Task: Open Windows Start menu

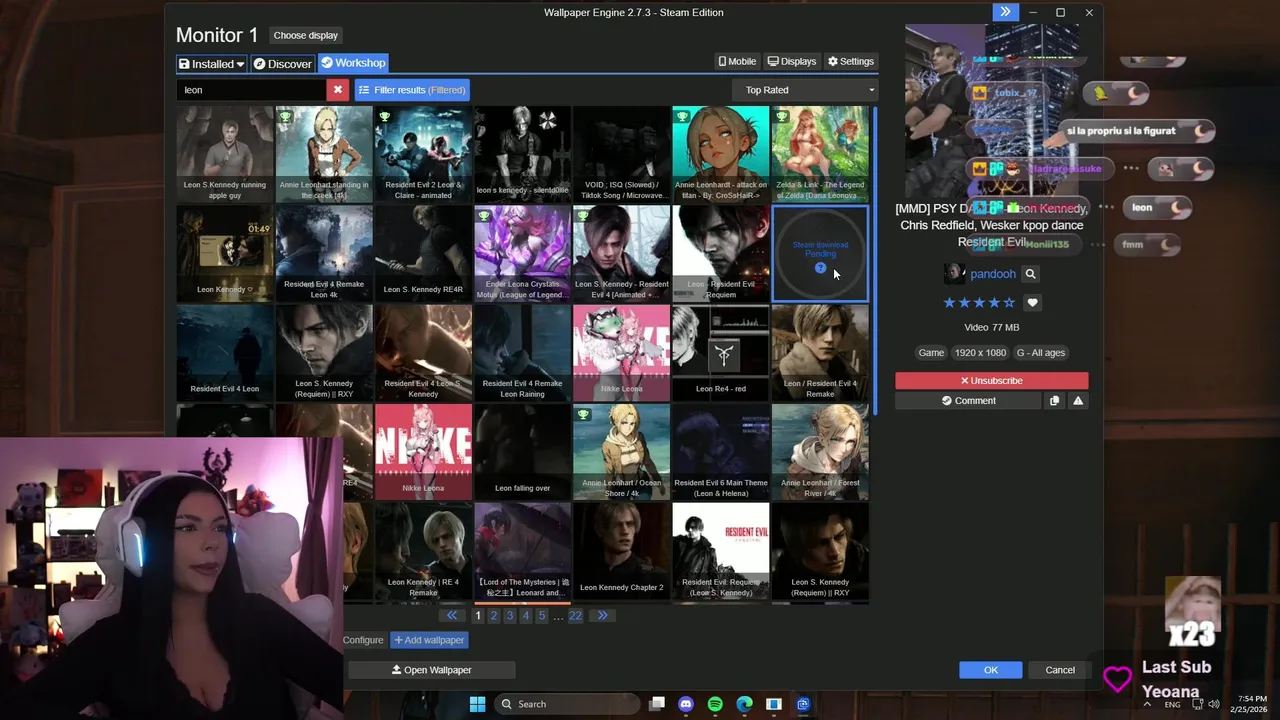Action: pyautogui.click(x=477, y=704)
